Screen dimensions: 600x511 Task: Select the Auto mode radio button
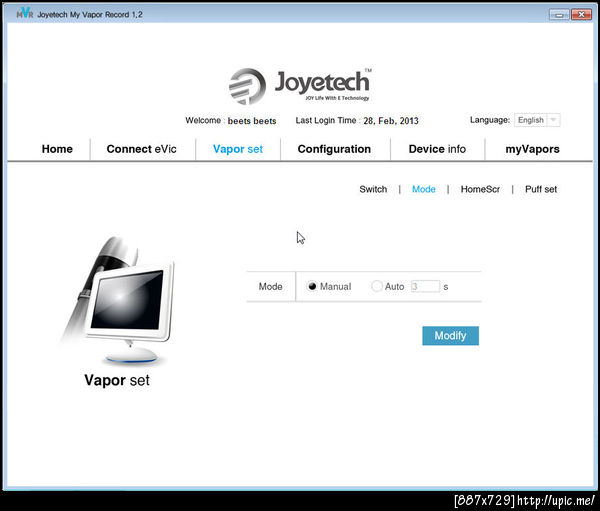coord(377,286)
